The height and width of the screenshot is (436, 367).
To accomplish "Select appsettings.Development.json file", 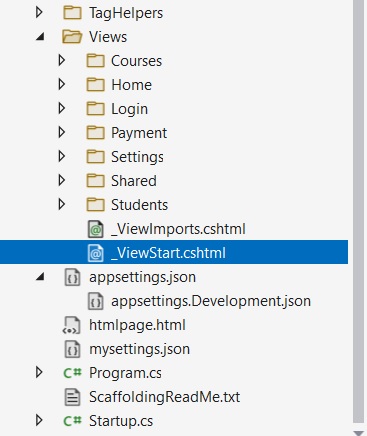I will click(211, 301).
